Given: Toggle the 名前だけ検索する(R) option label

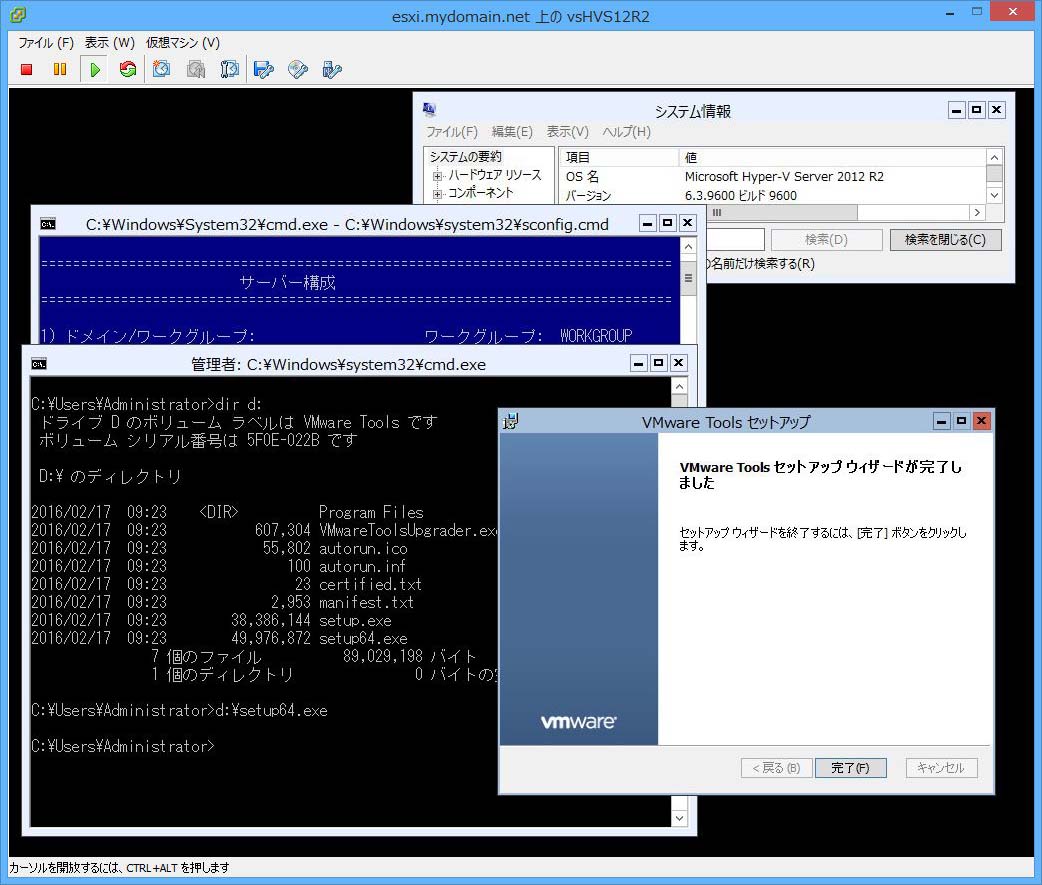Looking at the screenshot, I should coord(760,264).
